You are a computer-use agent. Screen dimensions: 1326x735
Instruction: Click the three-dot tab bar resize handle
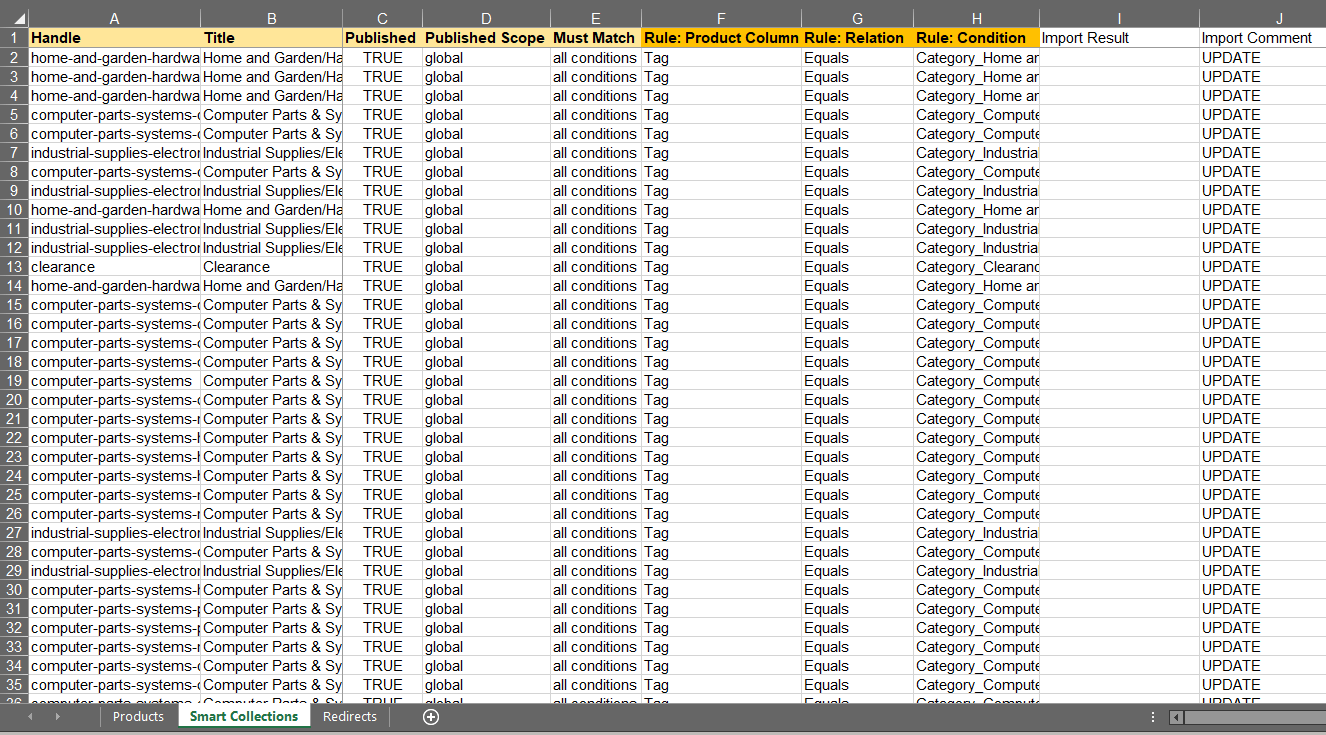(x=1153, y=717)
